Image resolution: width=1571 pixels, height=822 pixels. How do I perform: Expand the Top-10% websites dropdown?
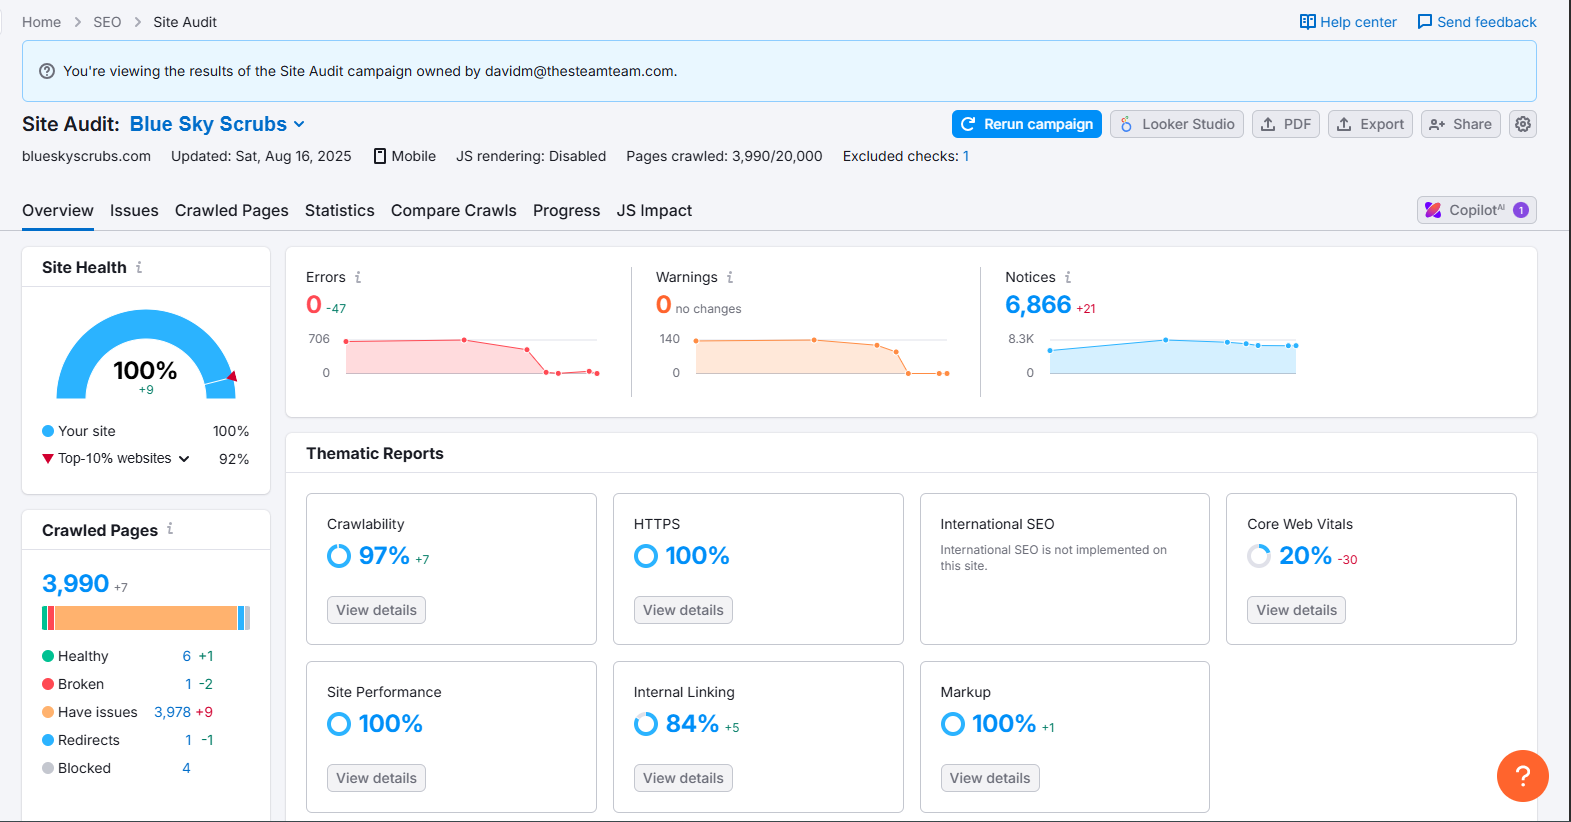[184, 459]
